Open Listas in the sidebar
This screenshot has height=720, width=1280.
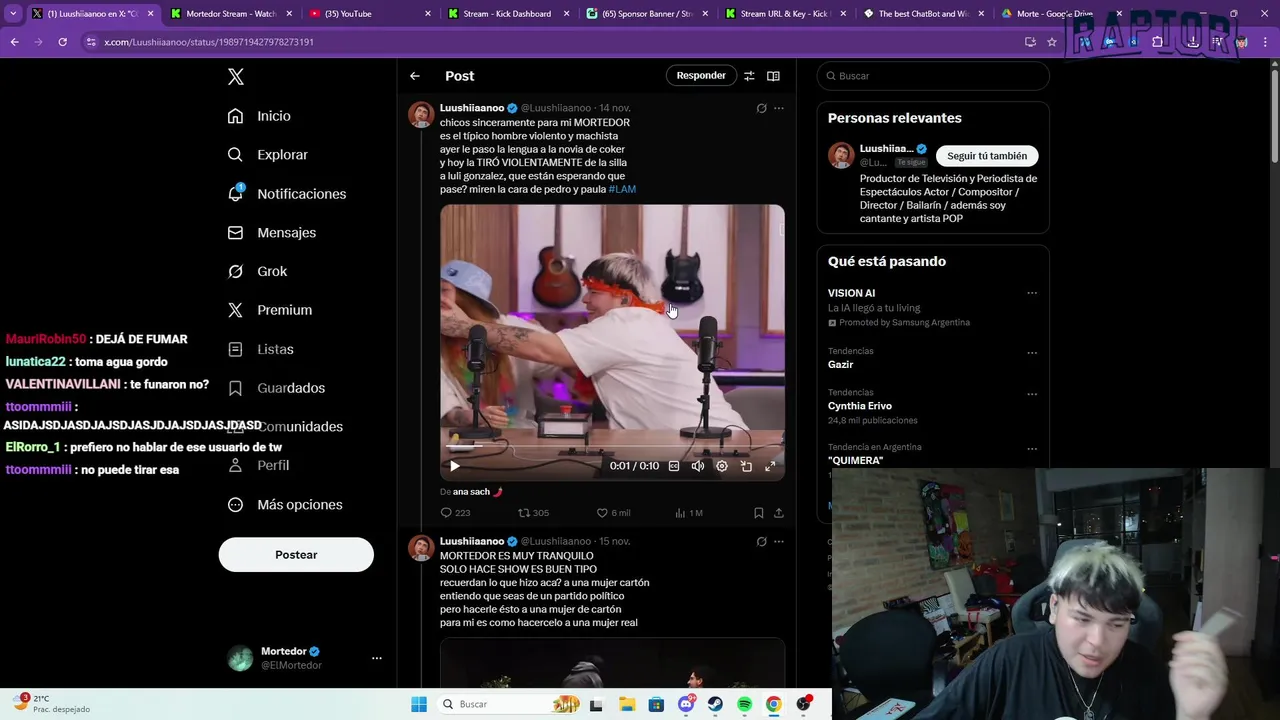tap(260, 349)
